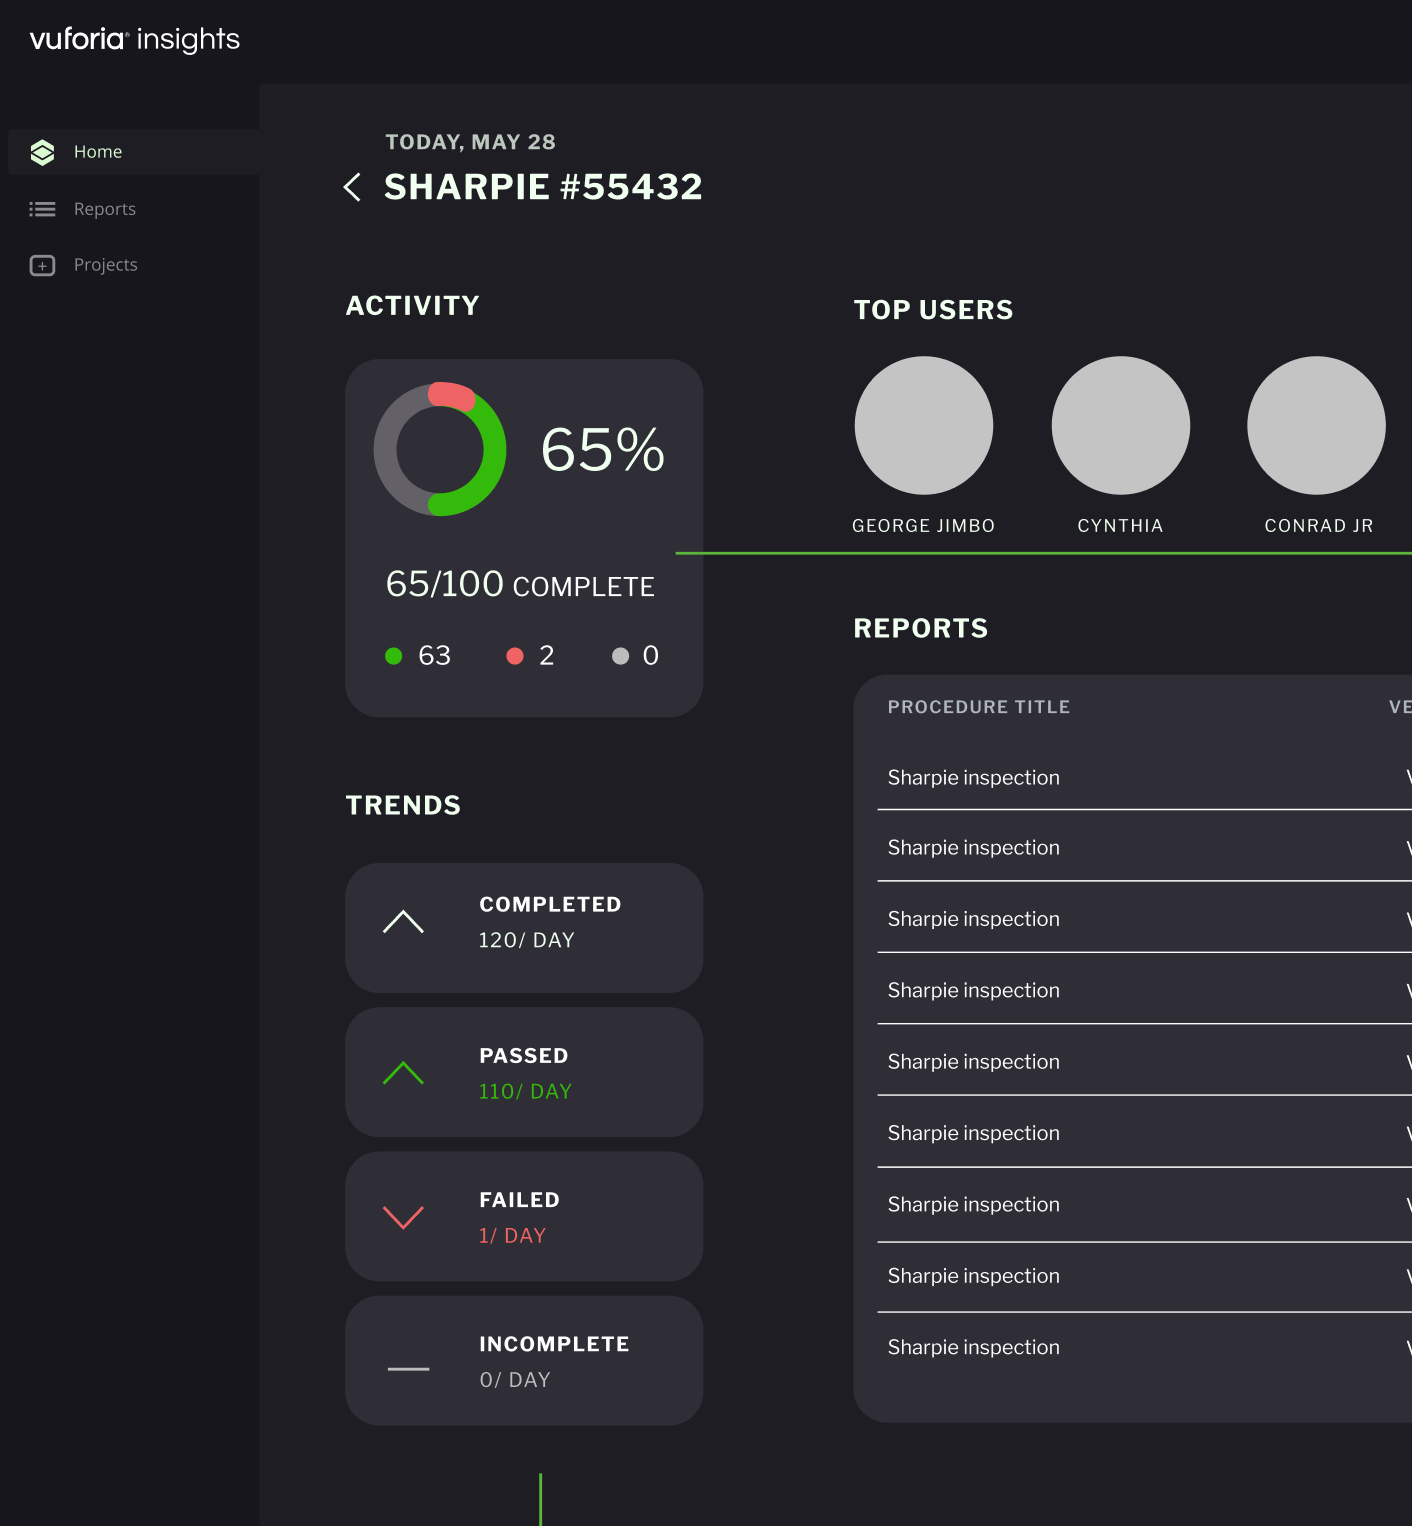Click the failed count 2
This screenshot has width=1412, height=1526.
pyautogui.click(x=547, y=656)
